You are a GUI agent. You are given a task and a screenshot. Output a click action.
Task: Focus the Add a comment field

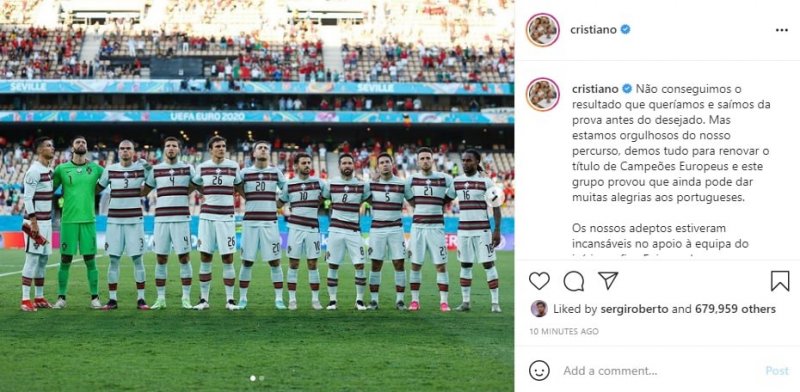658,371
